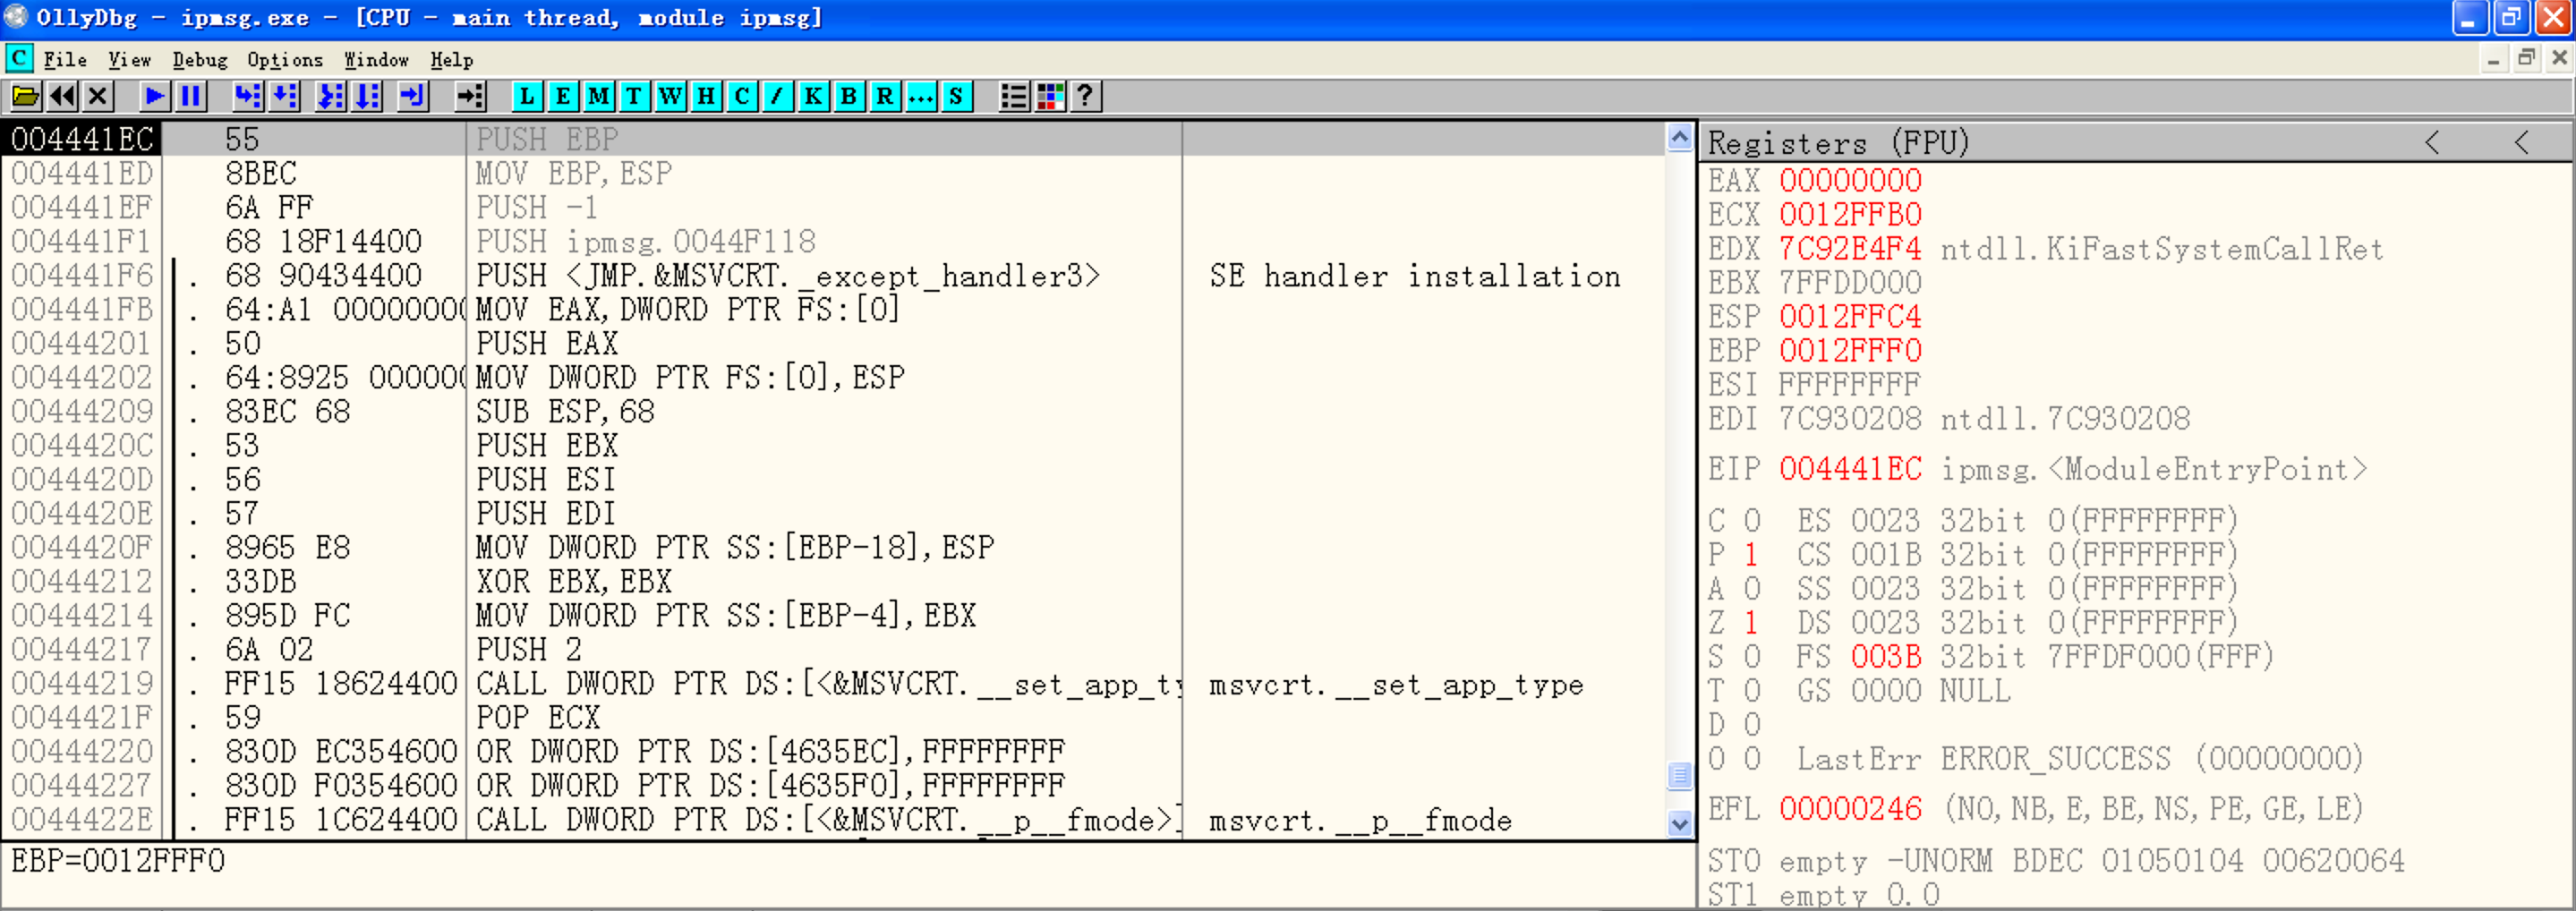Select the ESP register value 0012FFC4
The height and width of the screenshot is (911, 2576).
pyautogui.click(x=1850, y=316)
